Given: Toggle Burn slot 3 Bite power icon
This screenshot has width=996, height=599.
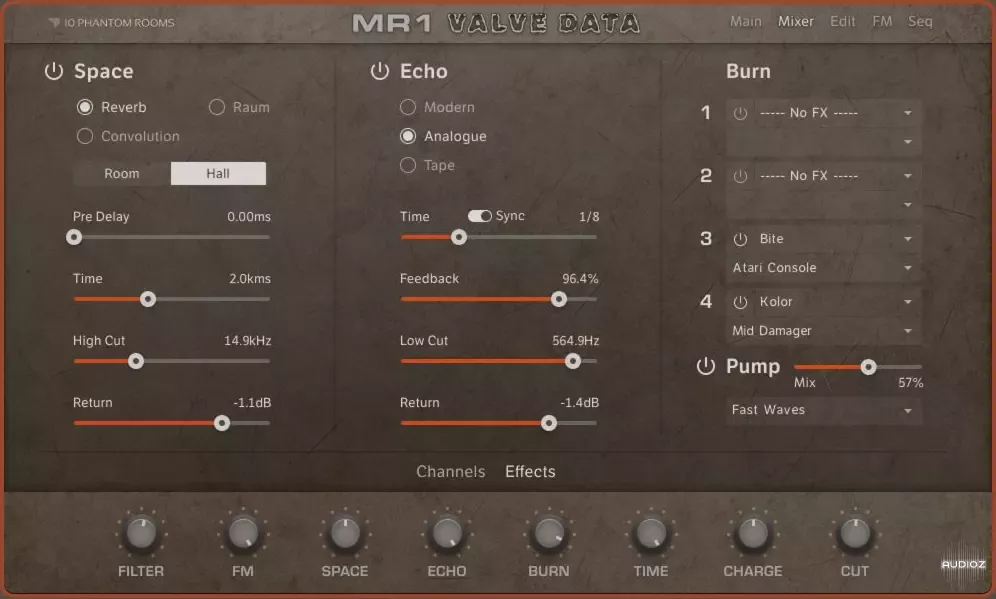Looking at the screenshot, I should (x=740, y=239).
